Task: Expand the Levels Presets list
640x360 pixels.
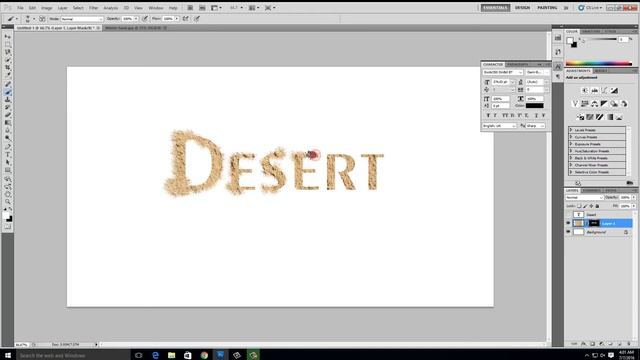Action: coord(571,130)
